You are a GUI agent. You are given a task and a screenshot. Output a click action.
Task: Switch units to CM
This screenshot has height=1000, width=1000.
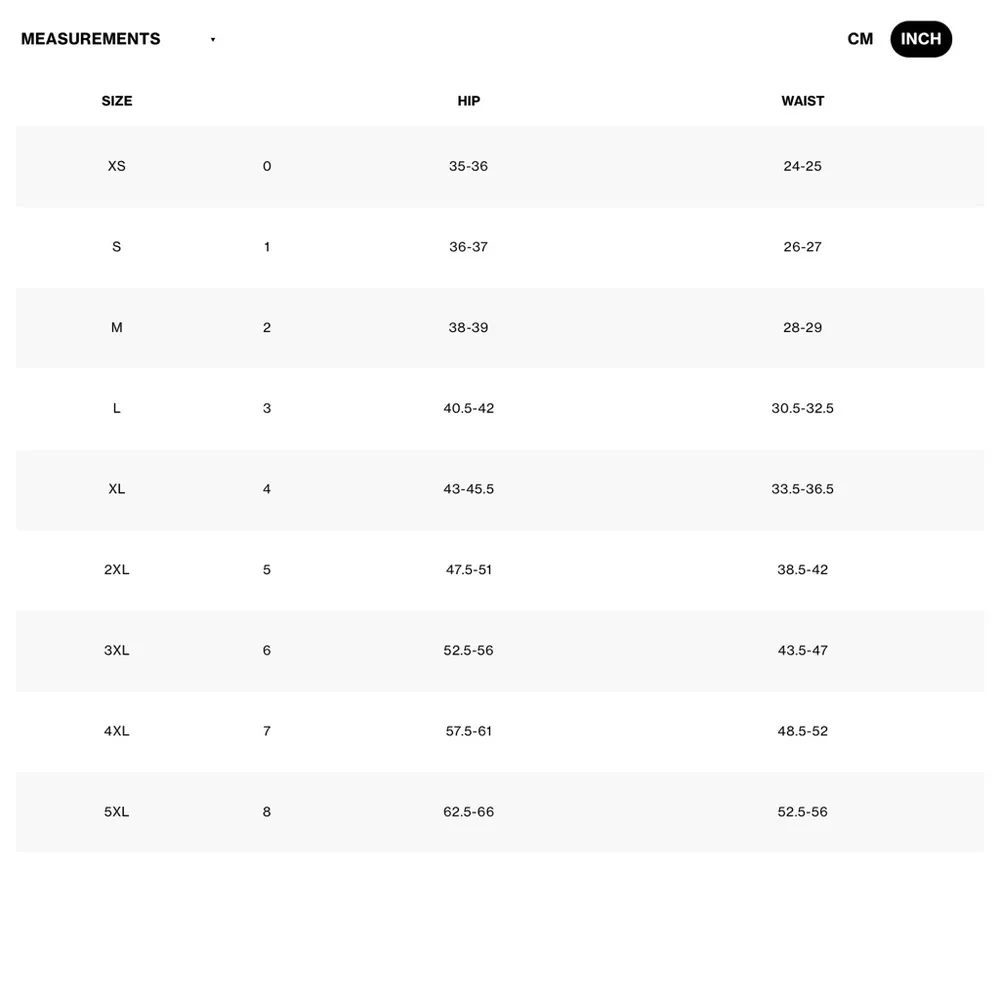[860, 39]
